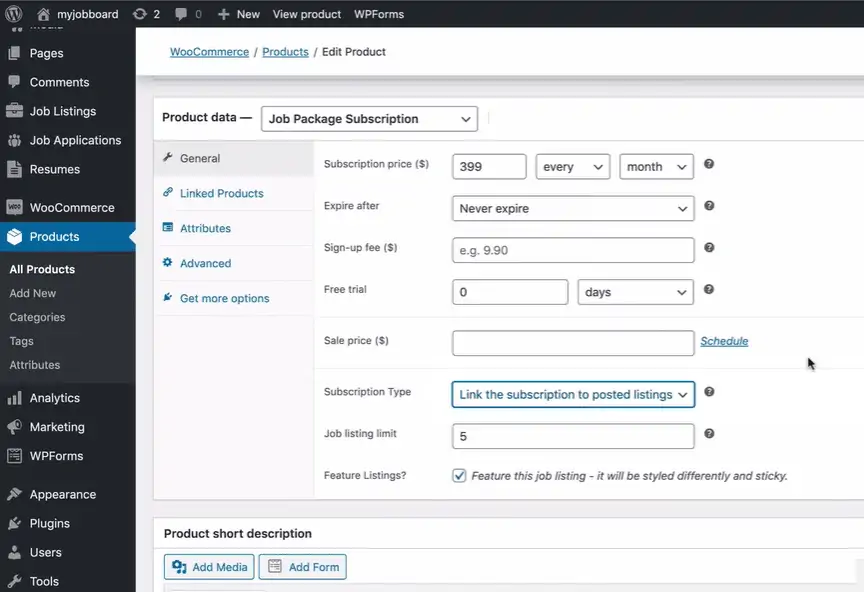Click the Job Listings briefcase icon
This screenshot has width=864, height=592.
[14, 110]
